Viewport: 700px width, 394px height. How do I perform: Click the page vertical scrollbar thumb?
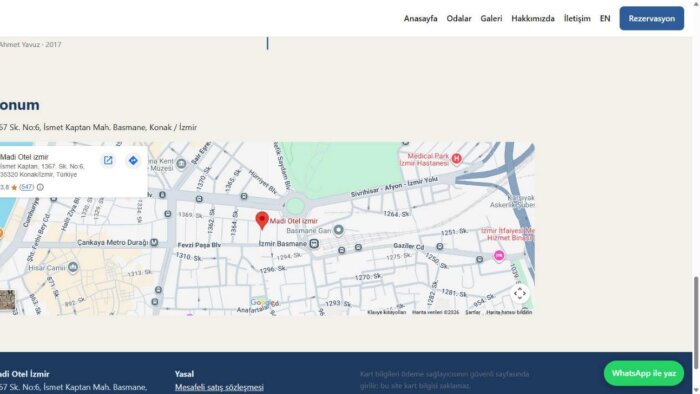tap(696, 322)
